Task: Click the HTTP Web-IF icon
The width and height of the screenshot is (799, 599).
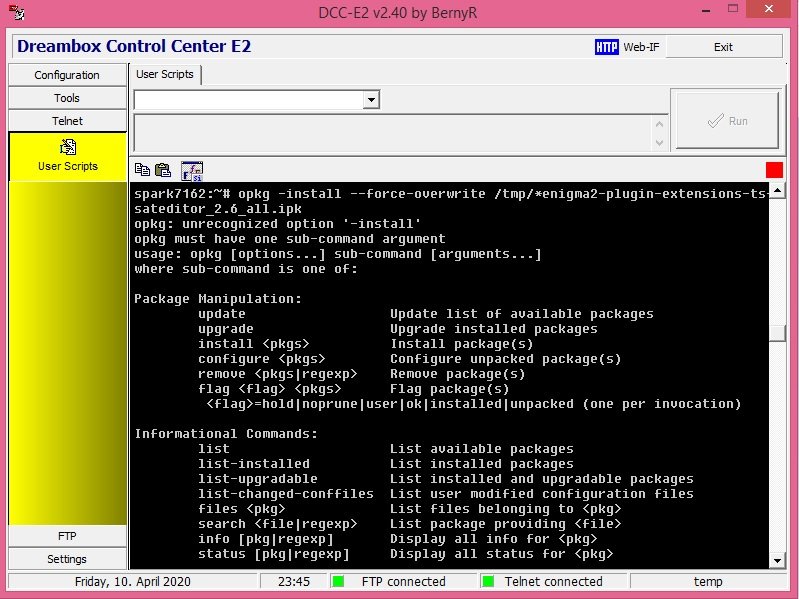Action: click(606, 47)
